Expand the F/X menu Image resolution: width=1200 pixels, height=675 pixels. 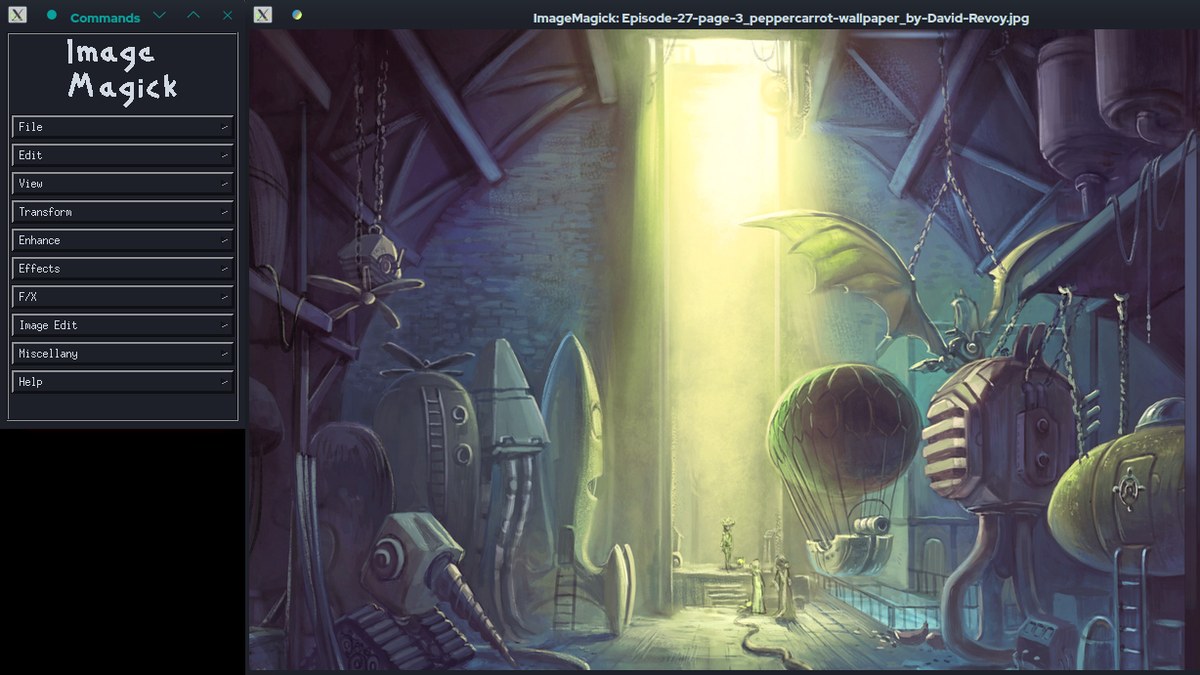(x=123, y=297)
